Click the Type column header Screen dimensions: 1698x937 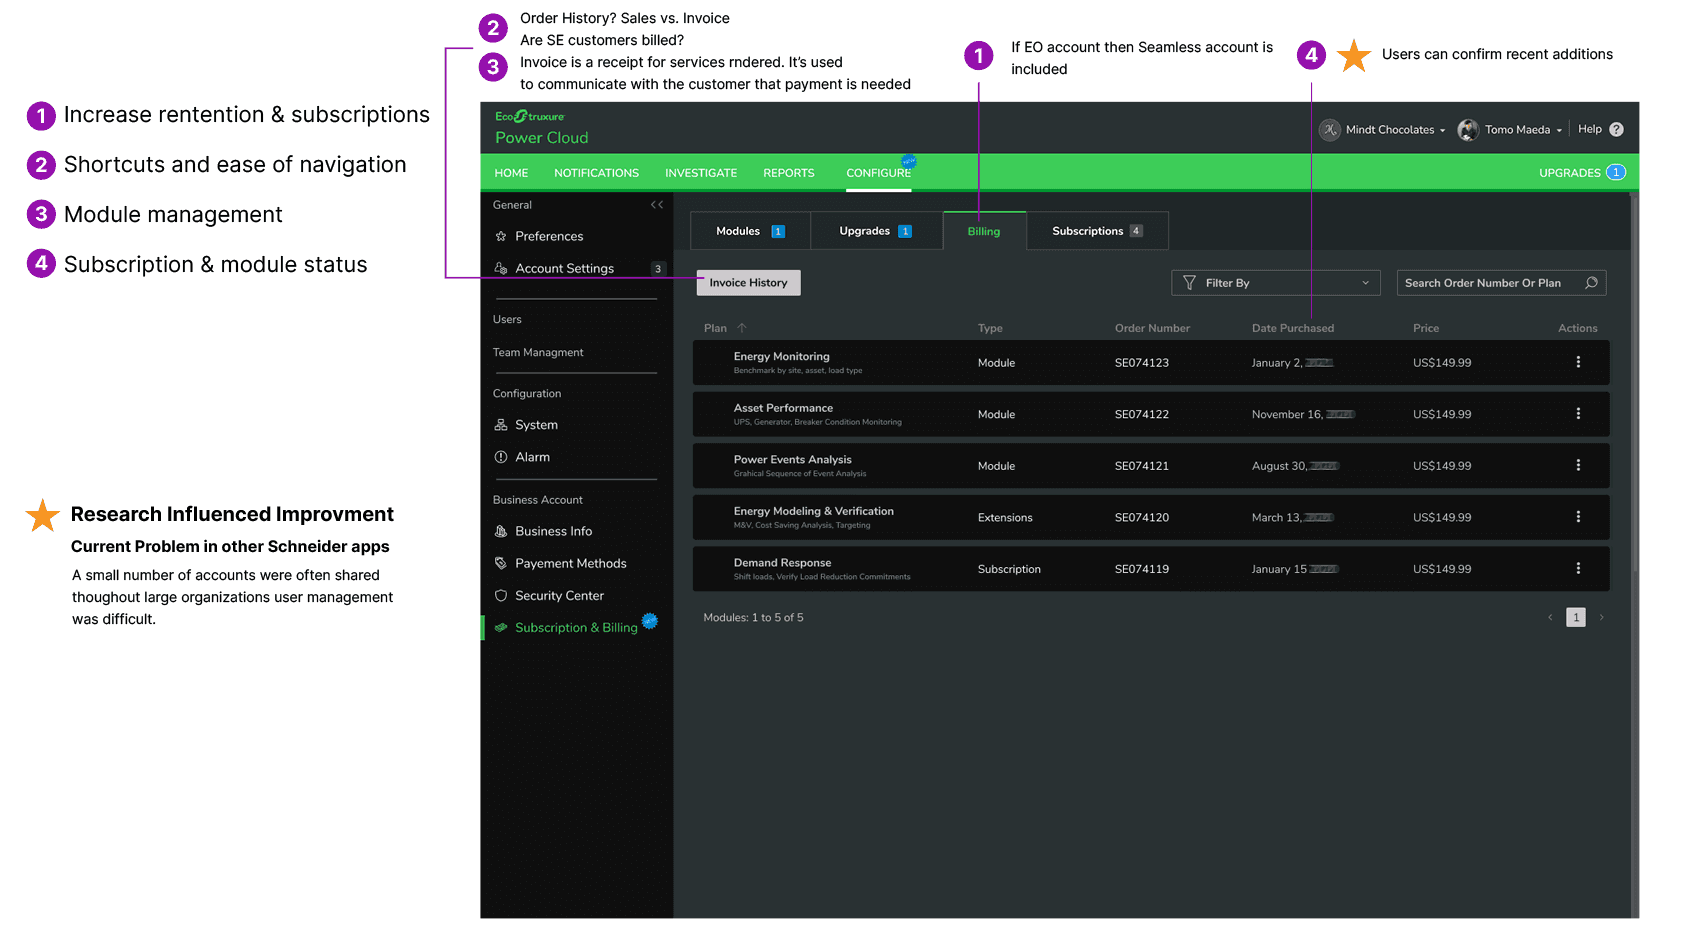tap(990, 328)
